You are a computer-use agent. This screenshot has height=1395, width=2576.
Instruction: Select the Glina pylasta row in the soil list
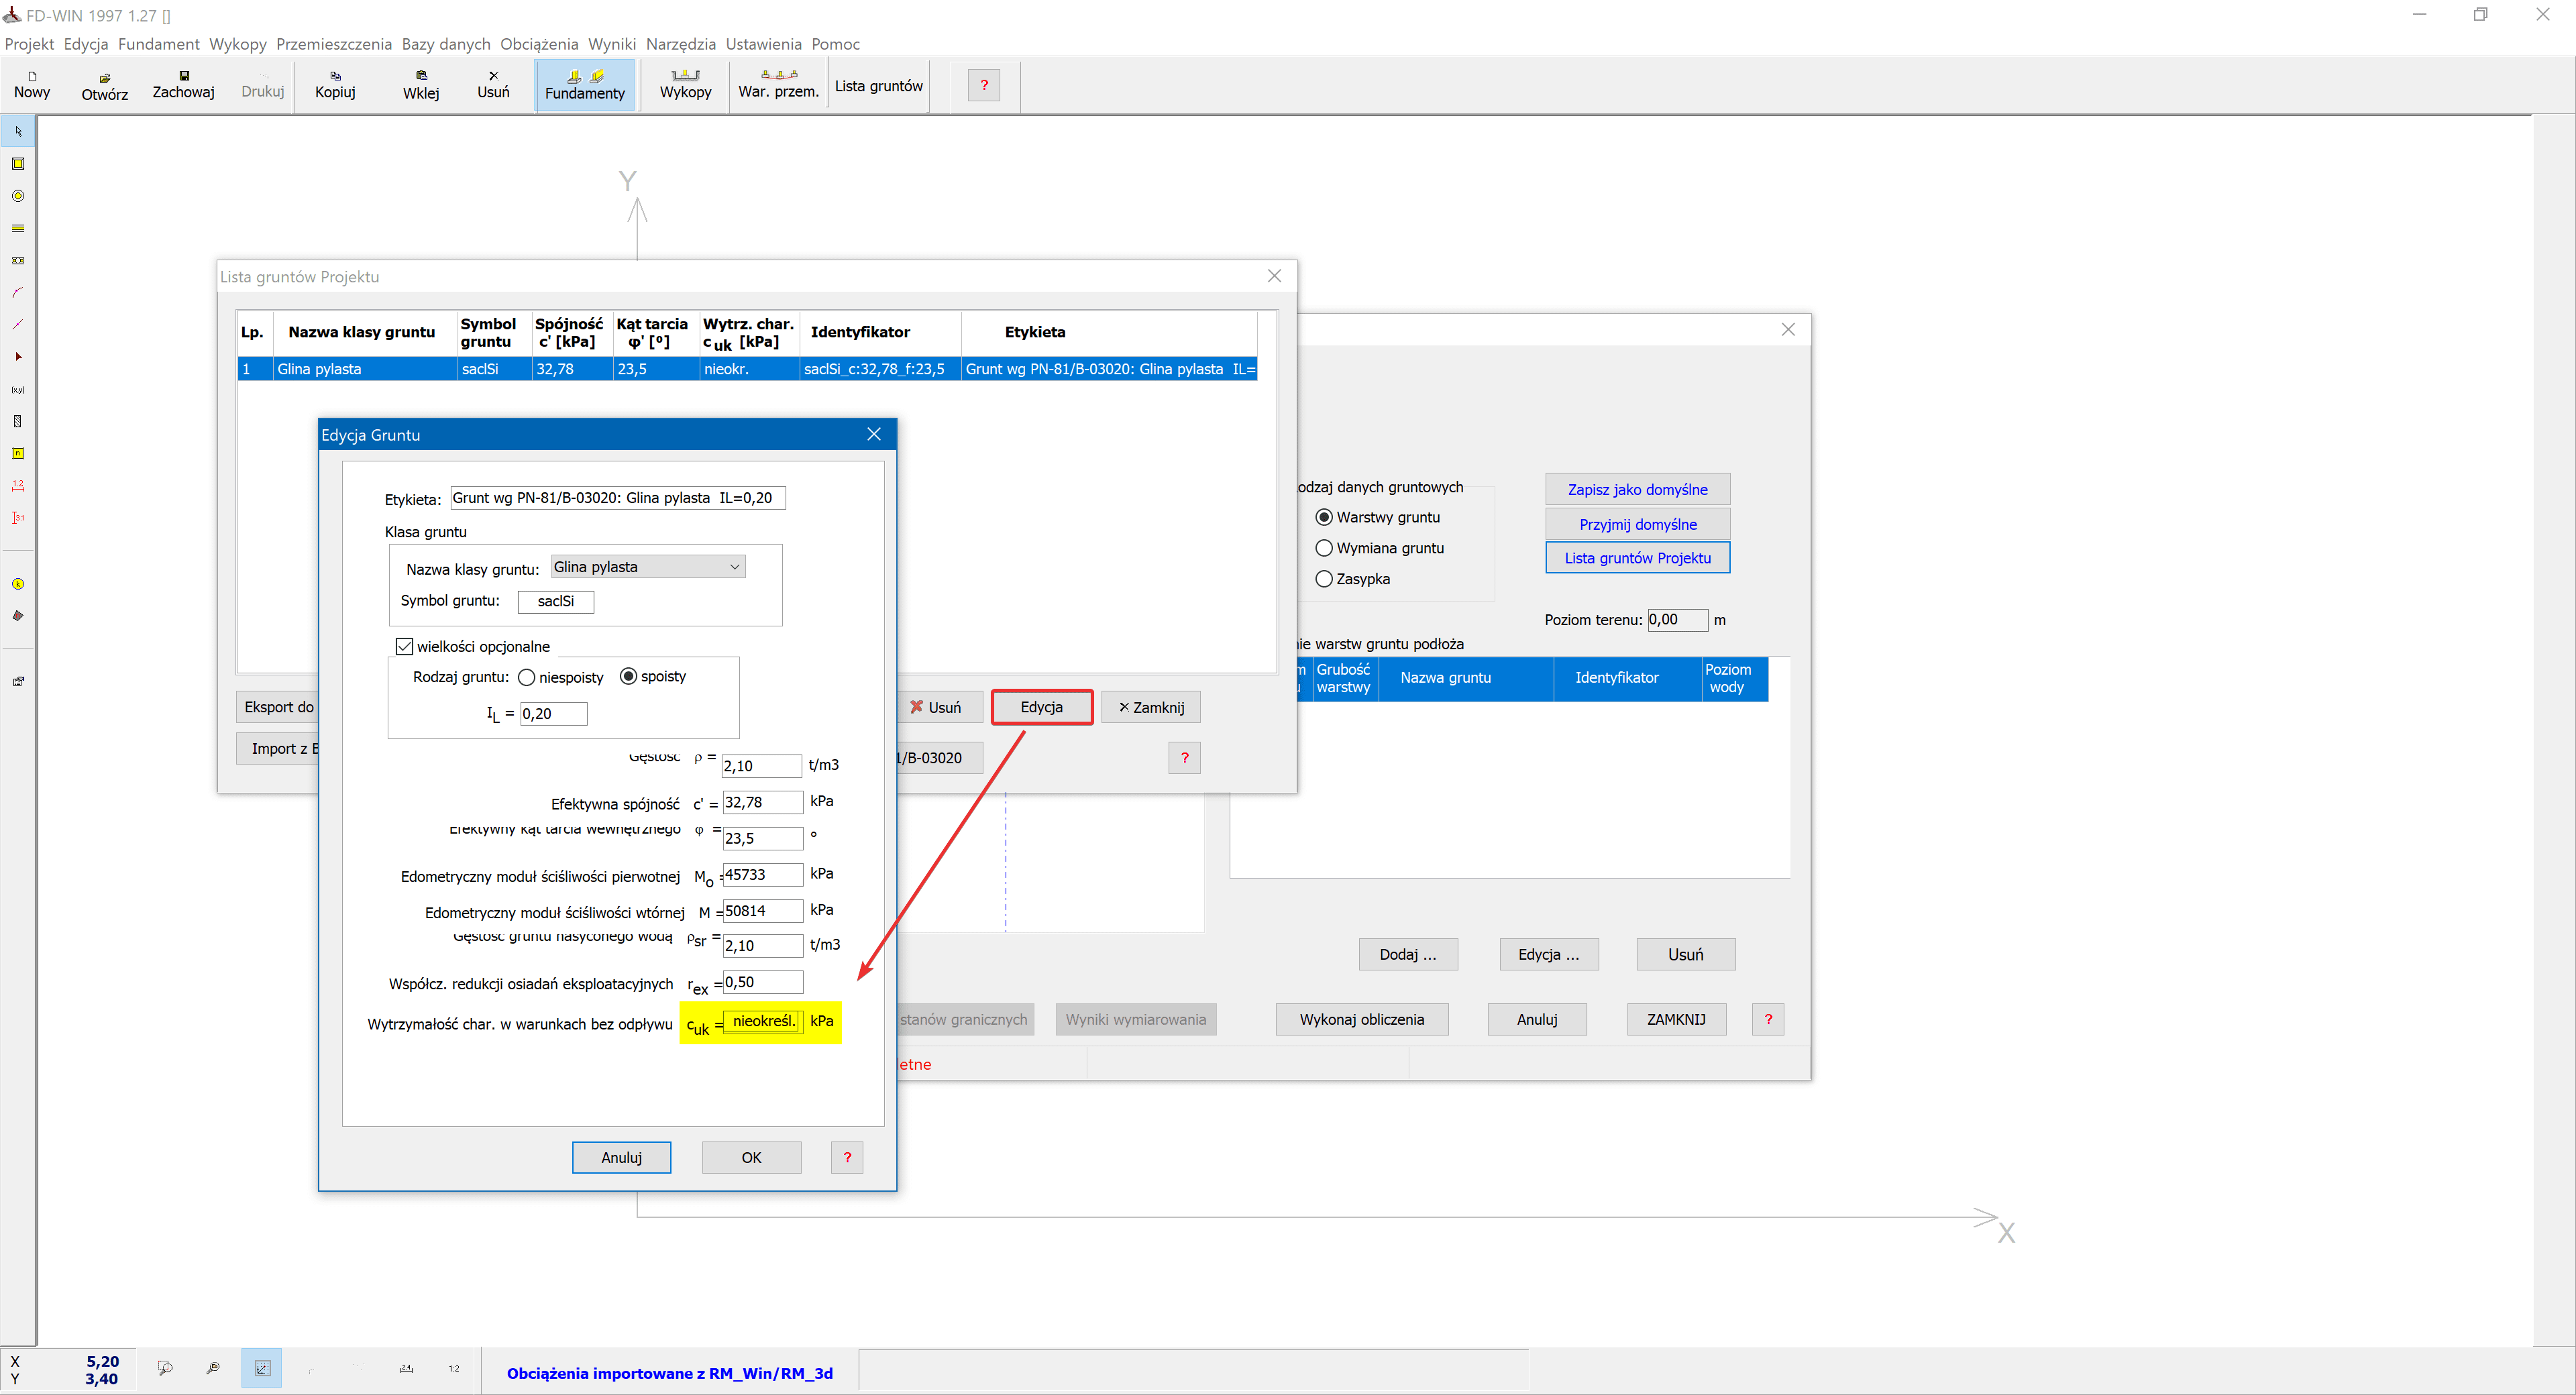pos(746,369)
